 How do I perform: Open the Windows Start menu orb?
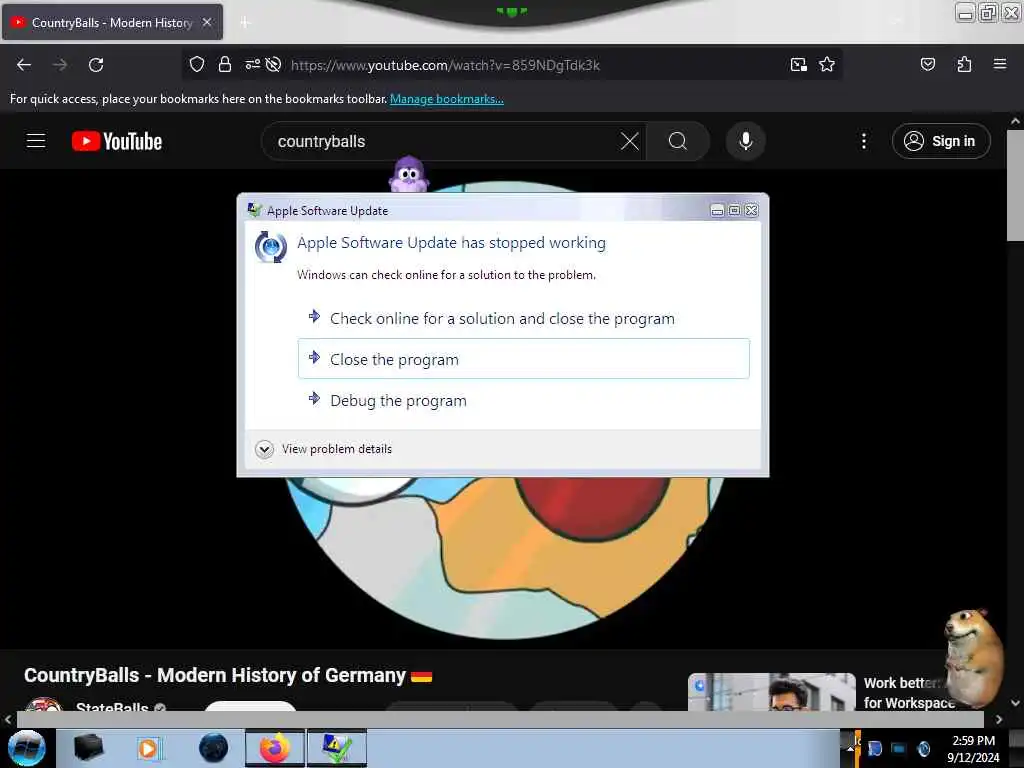[27, 748]
